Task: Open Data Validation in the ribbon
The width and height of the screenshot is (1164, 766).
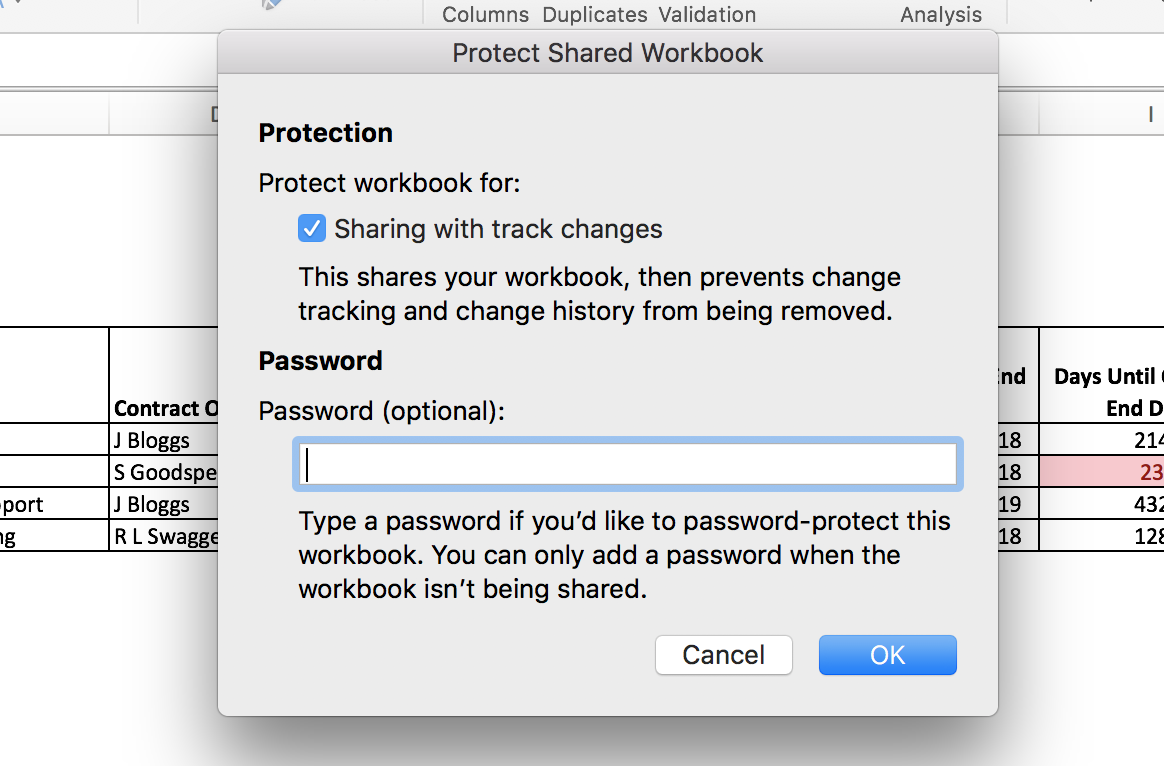Action: (x=706, y=14)
